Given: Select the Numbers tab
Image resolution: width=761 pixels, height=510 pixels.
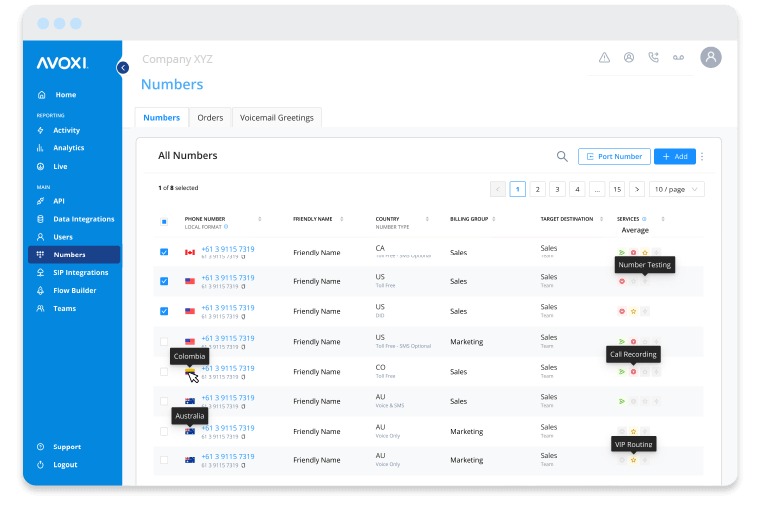Looking at the screenshot, I should [162, 117].
